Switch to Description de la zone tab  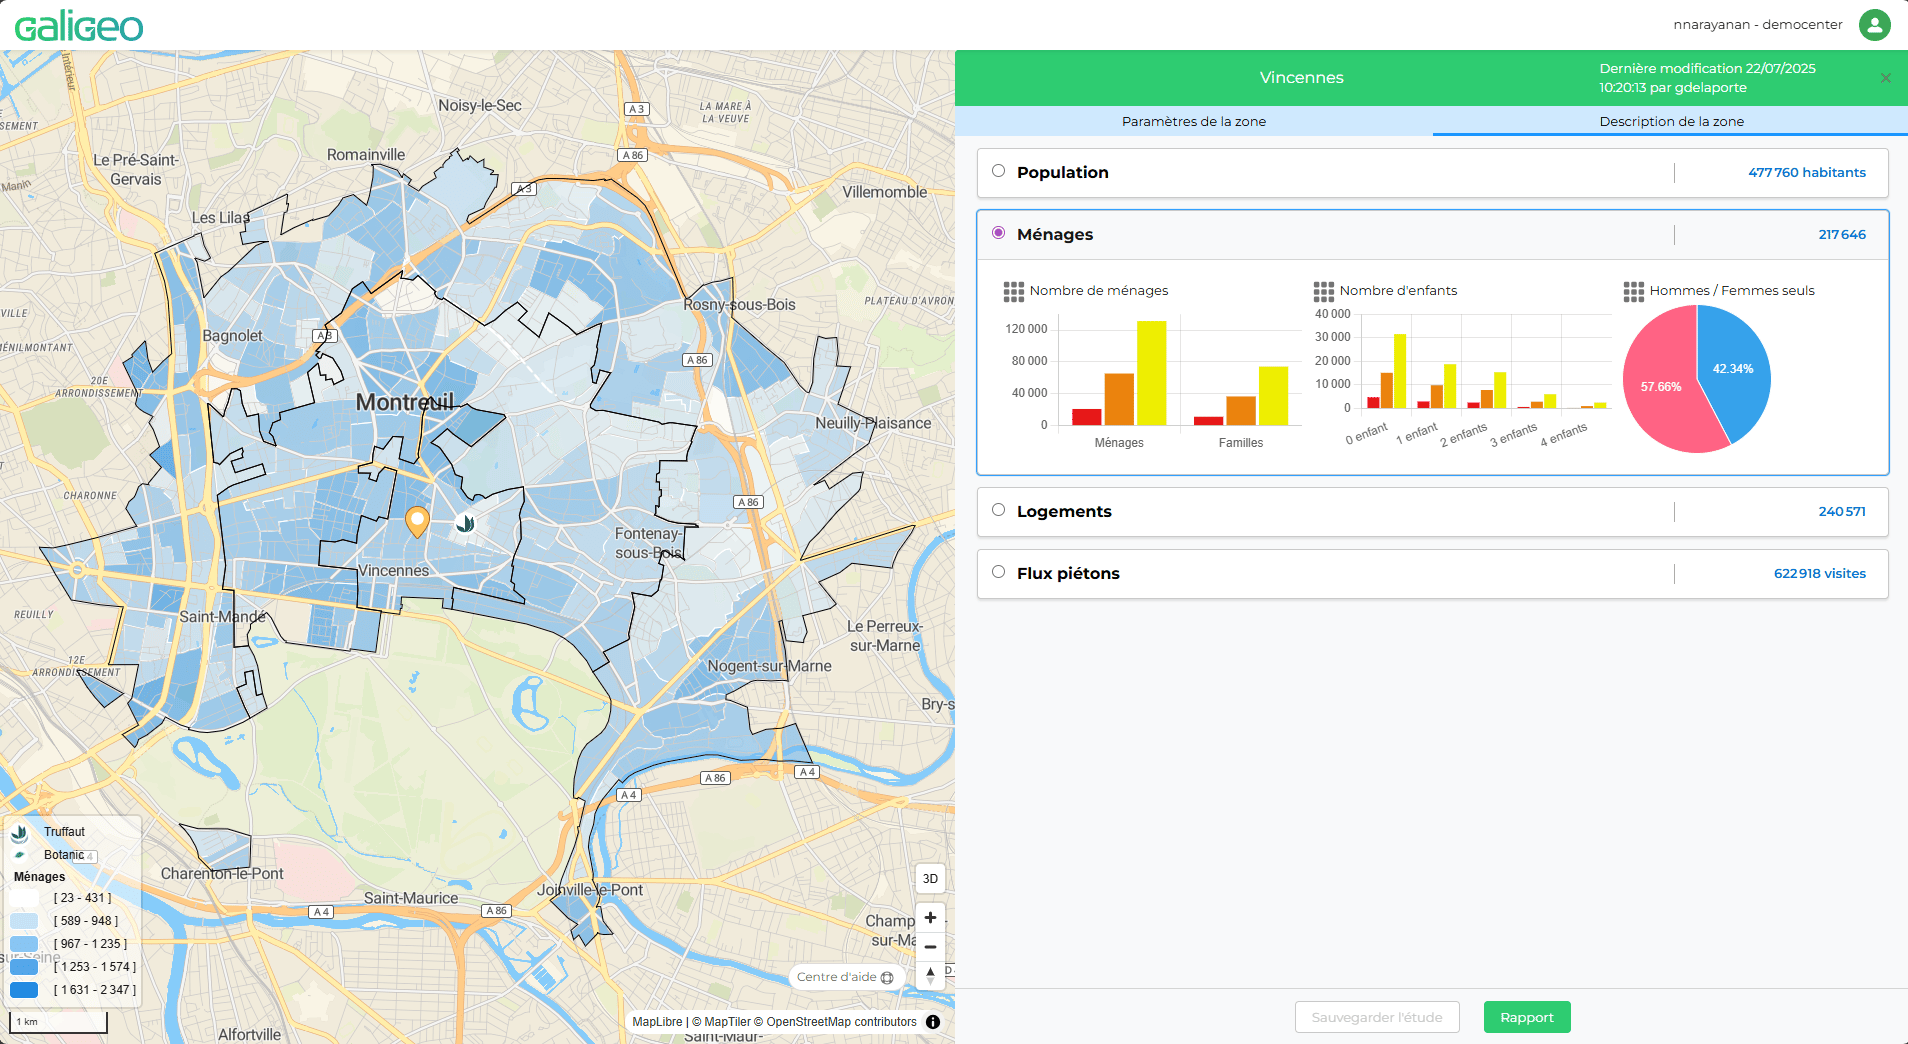click(1671, 121)
